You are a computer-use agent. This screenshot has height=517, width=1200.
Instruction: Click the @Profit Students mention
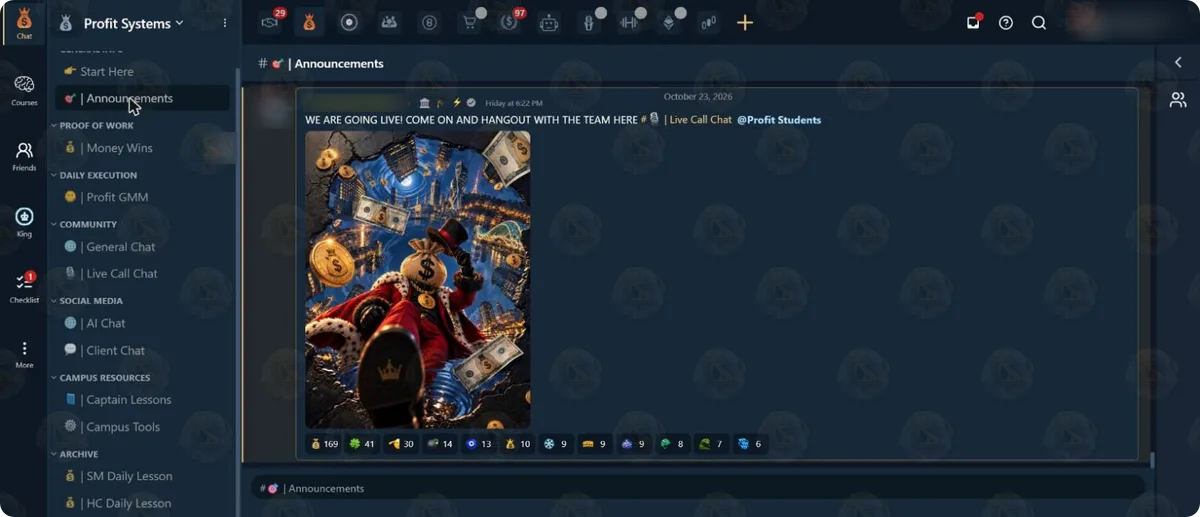779,120
